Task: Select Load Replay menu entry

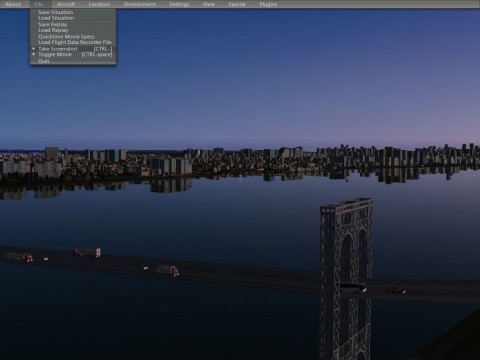Action: pos(73,30)
